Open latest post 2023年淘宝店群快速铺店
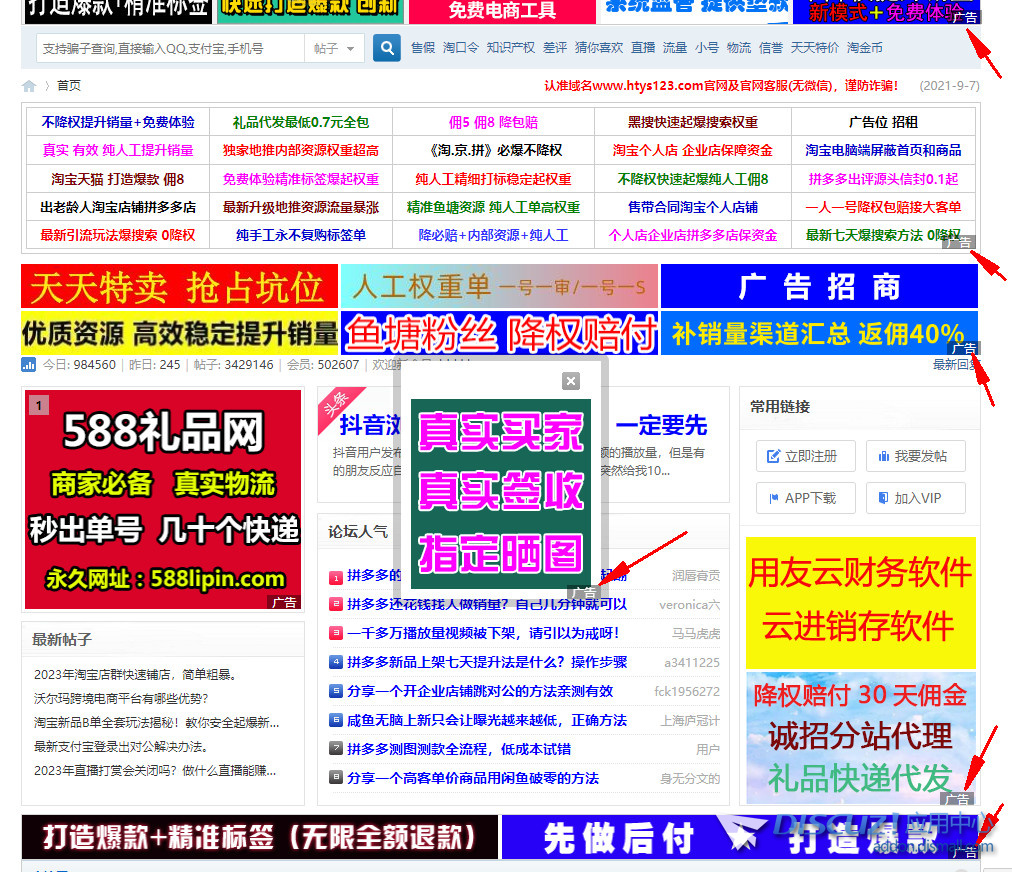1012x872 pixels. pos(136,674)
